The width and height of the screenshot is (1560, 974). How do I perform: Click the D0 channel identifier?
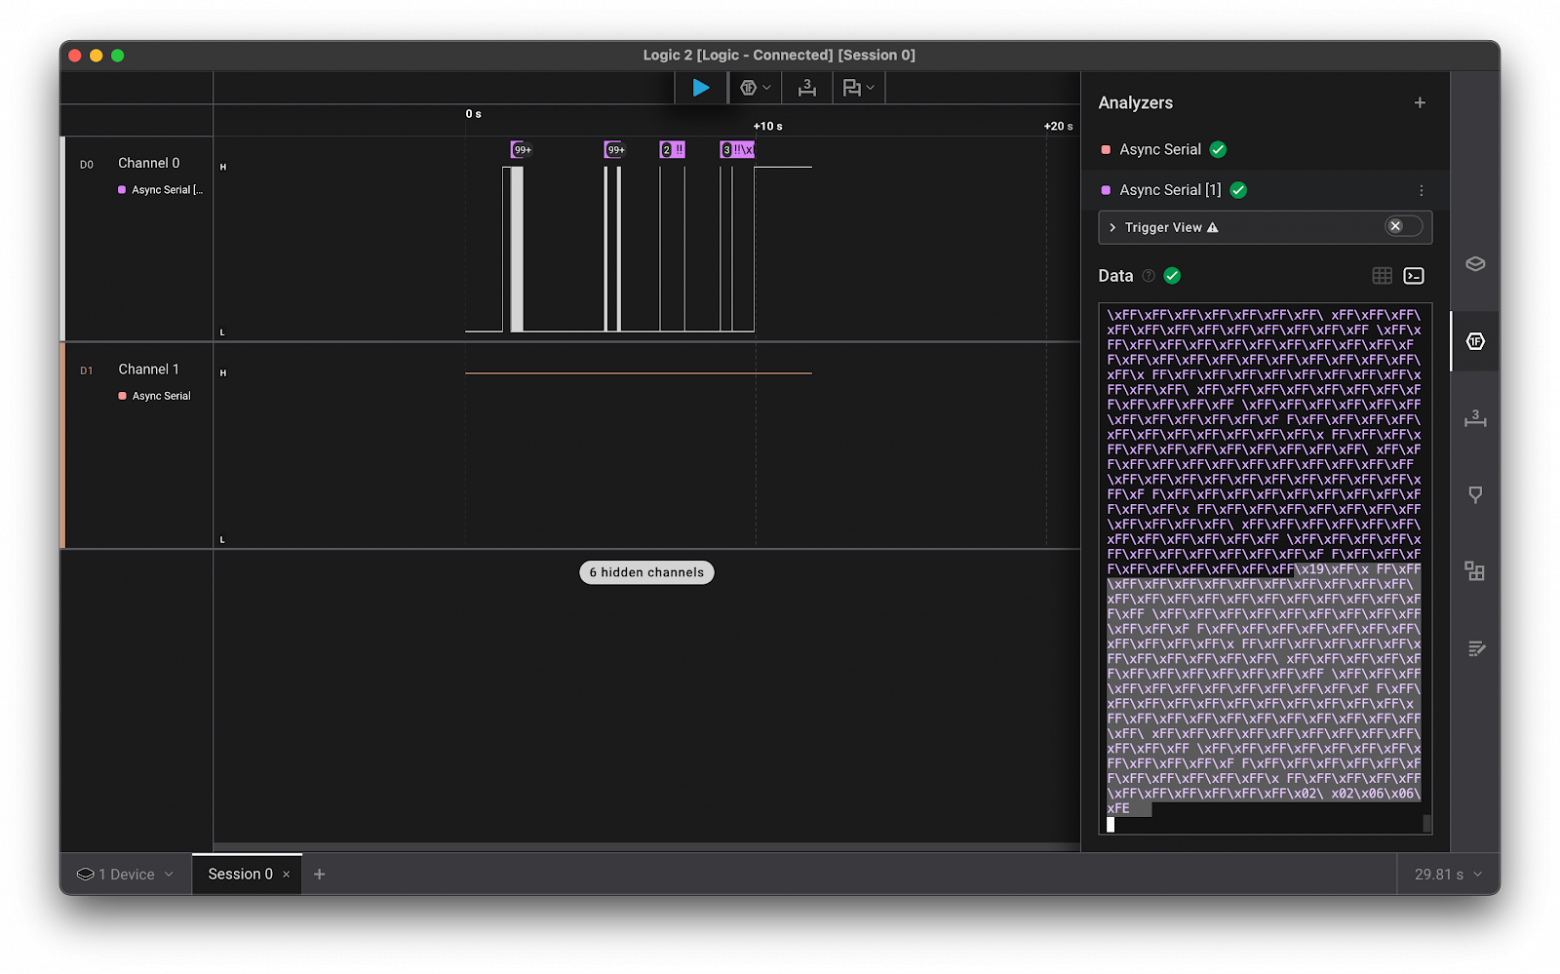click(x=87, y=164)
